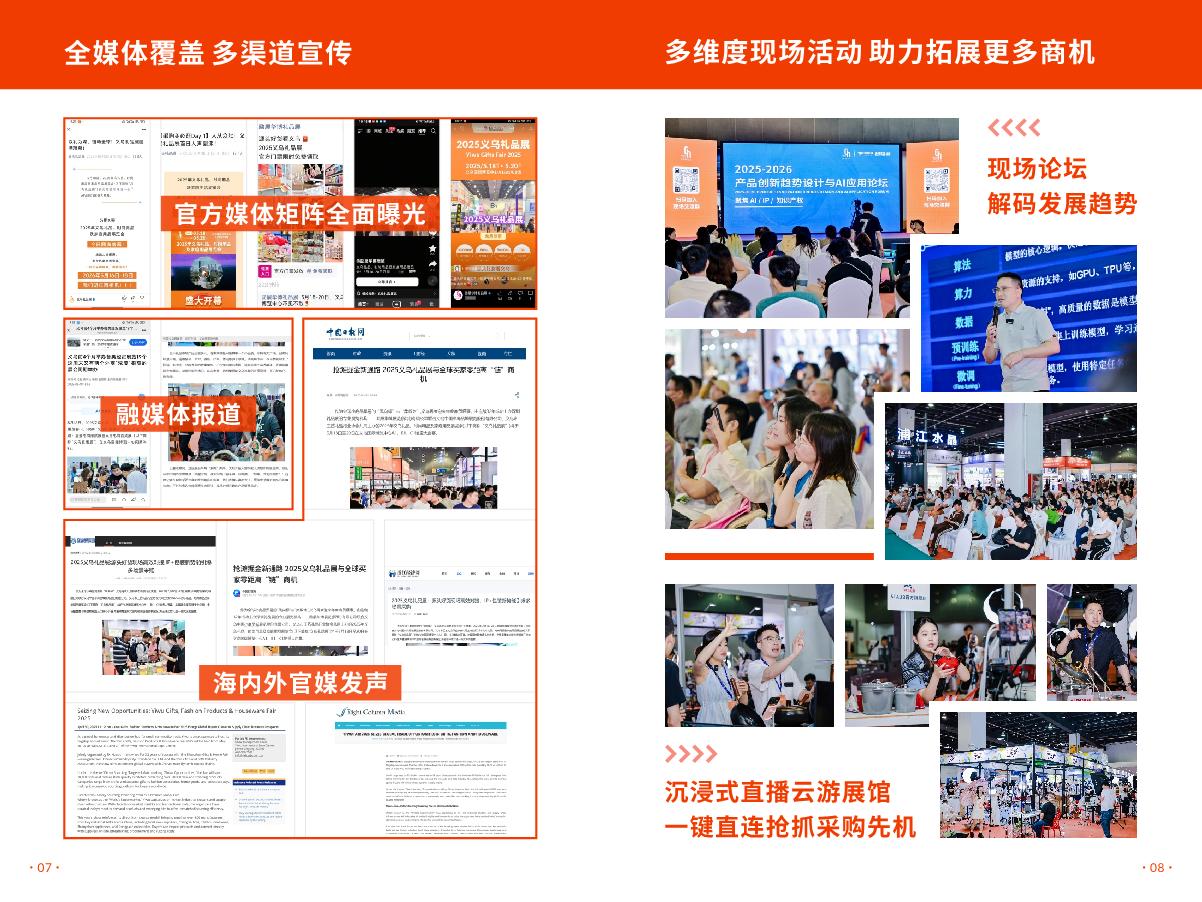Click the right-pointing orange chevrons icon

(691, 753)
